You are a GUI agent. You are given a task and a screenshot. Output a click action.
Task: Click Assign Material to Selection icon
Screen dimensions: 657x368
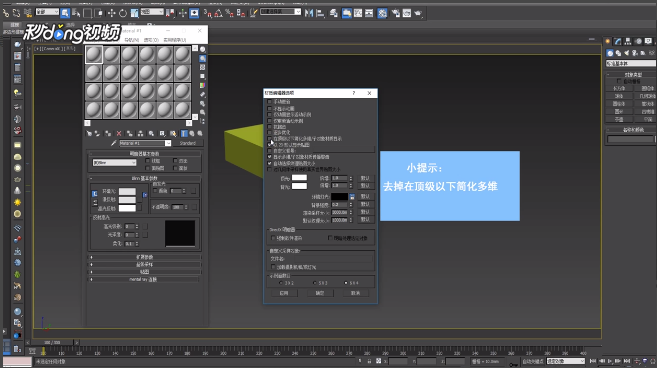tap(108, 133)
